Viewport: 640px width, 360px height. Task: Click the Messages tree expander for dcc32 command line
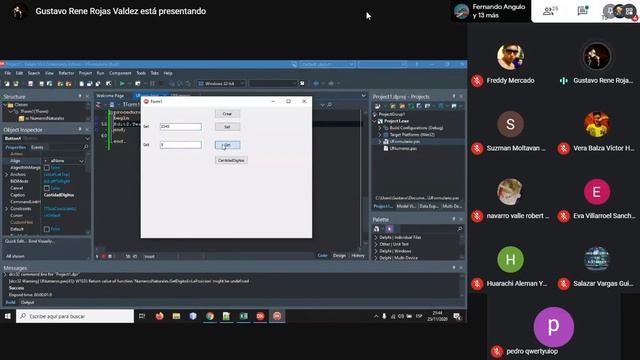tap(5, 275)
